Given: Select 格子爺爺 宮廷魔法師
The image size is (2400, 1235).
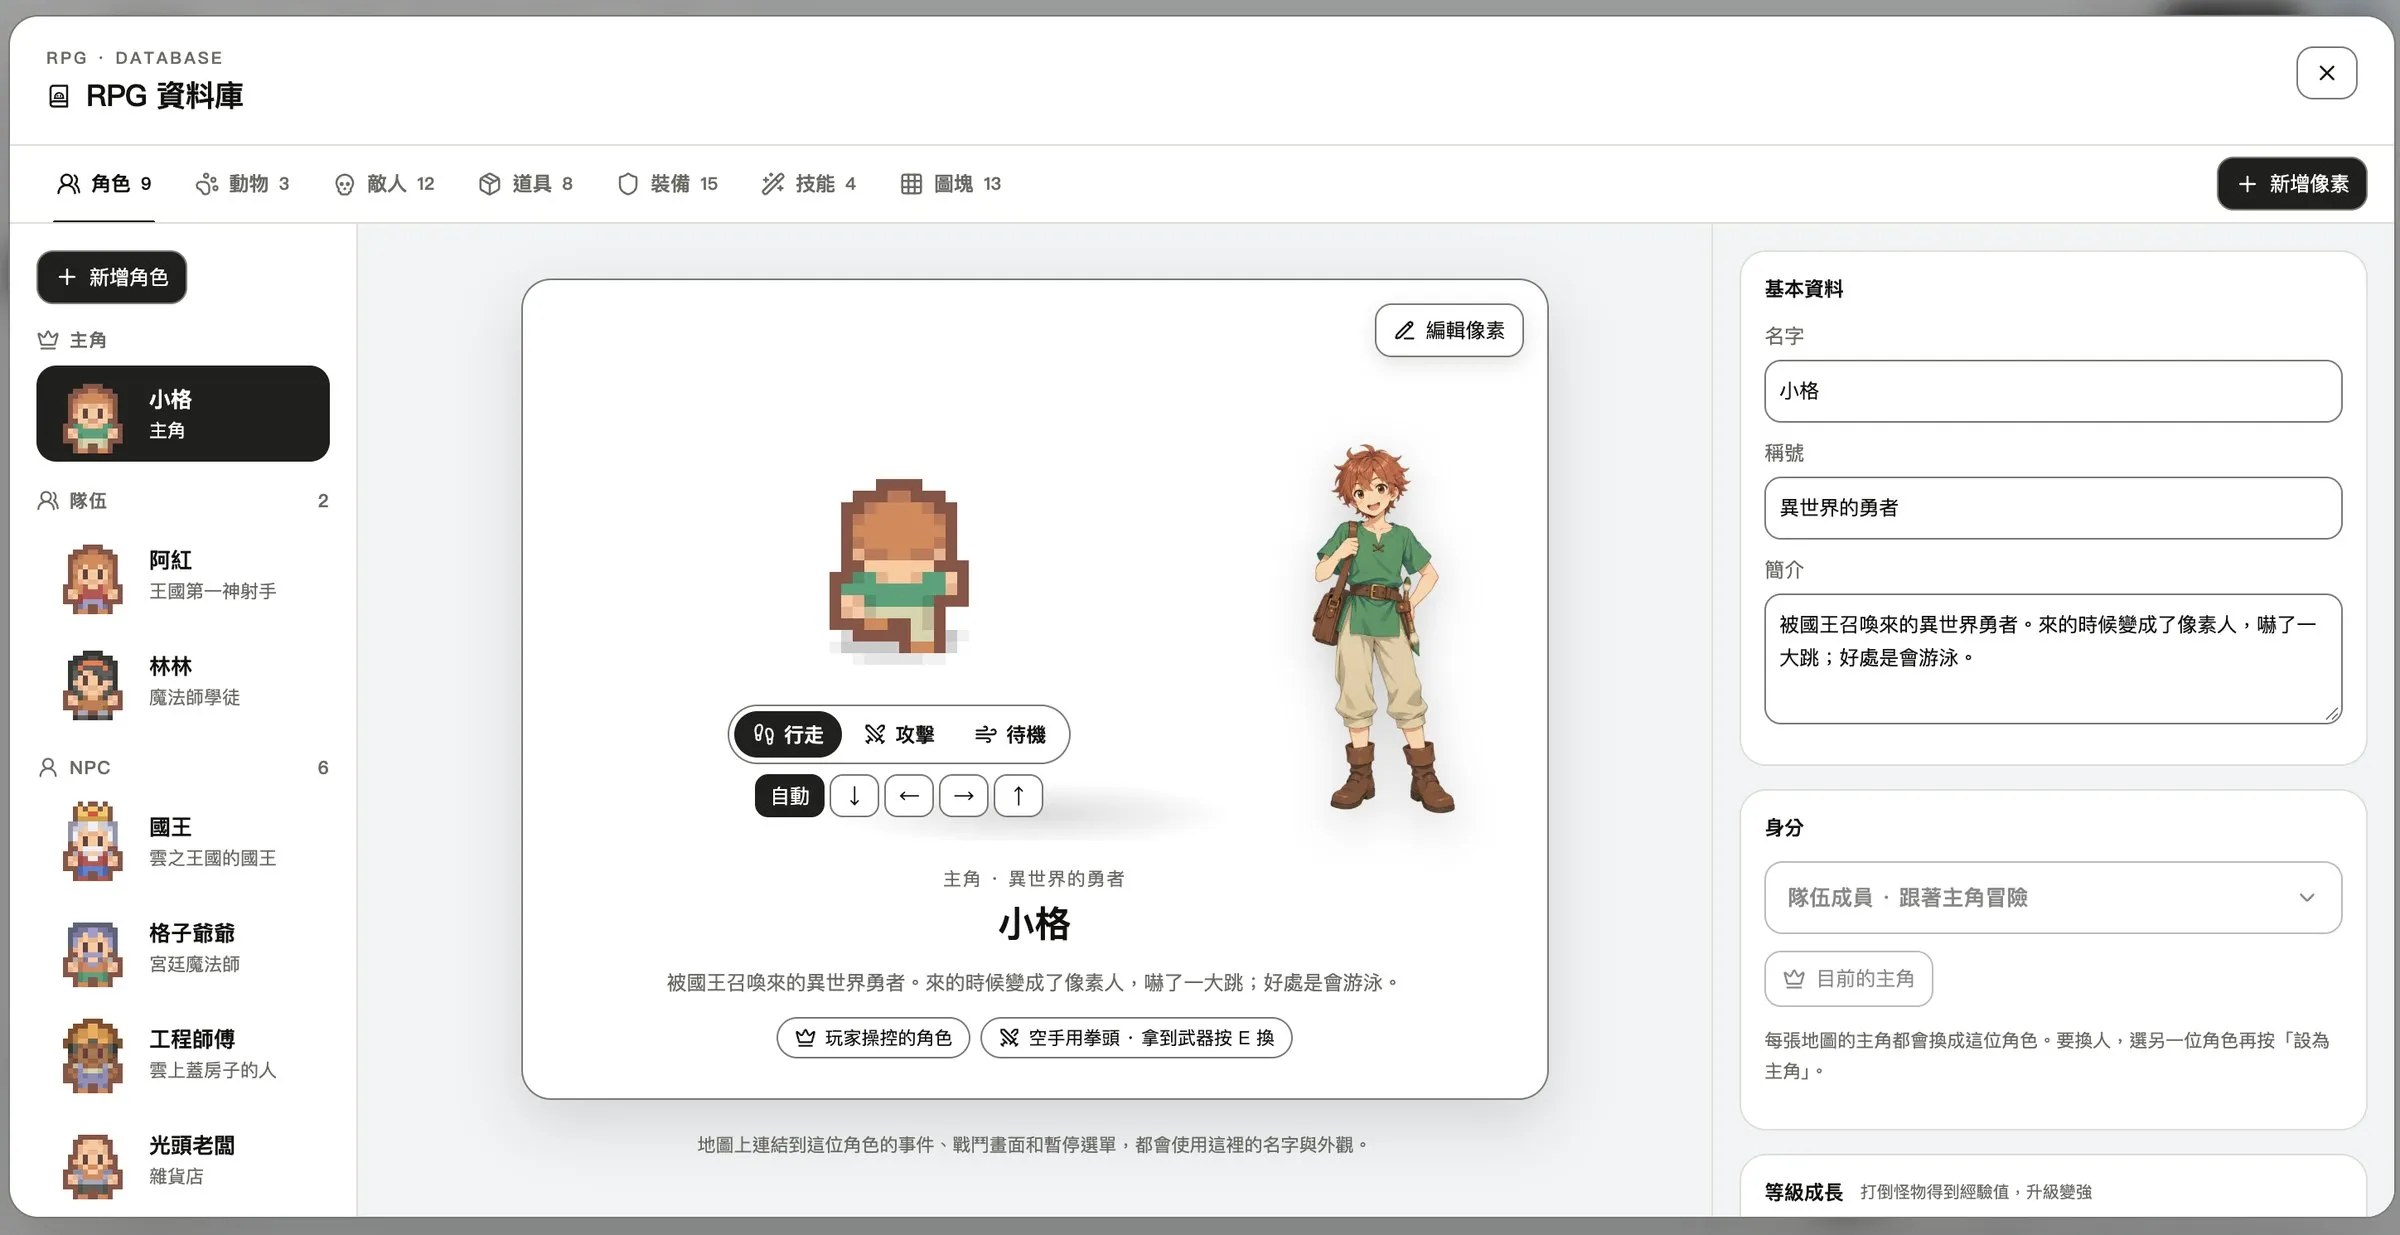Looking at the screenshot, I should [x=183, y=948].
